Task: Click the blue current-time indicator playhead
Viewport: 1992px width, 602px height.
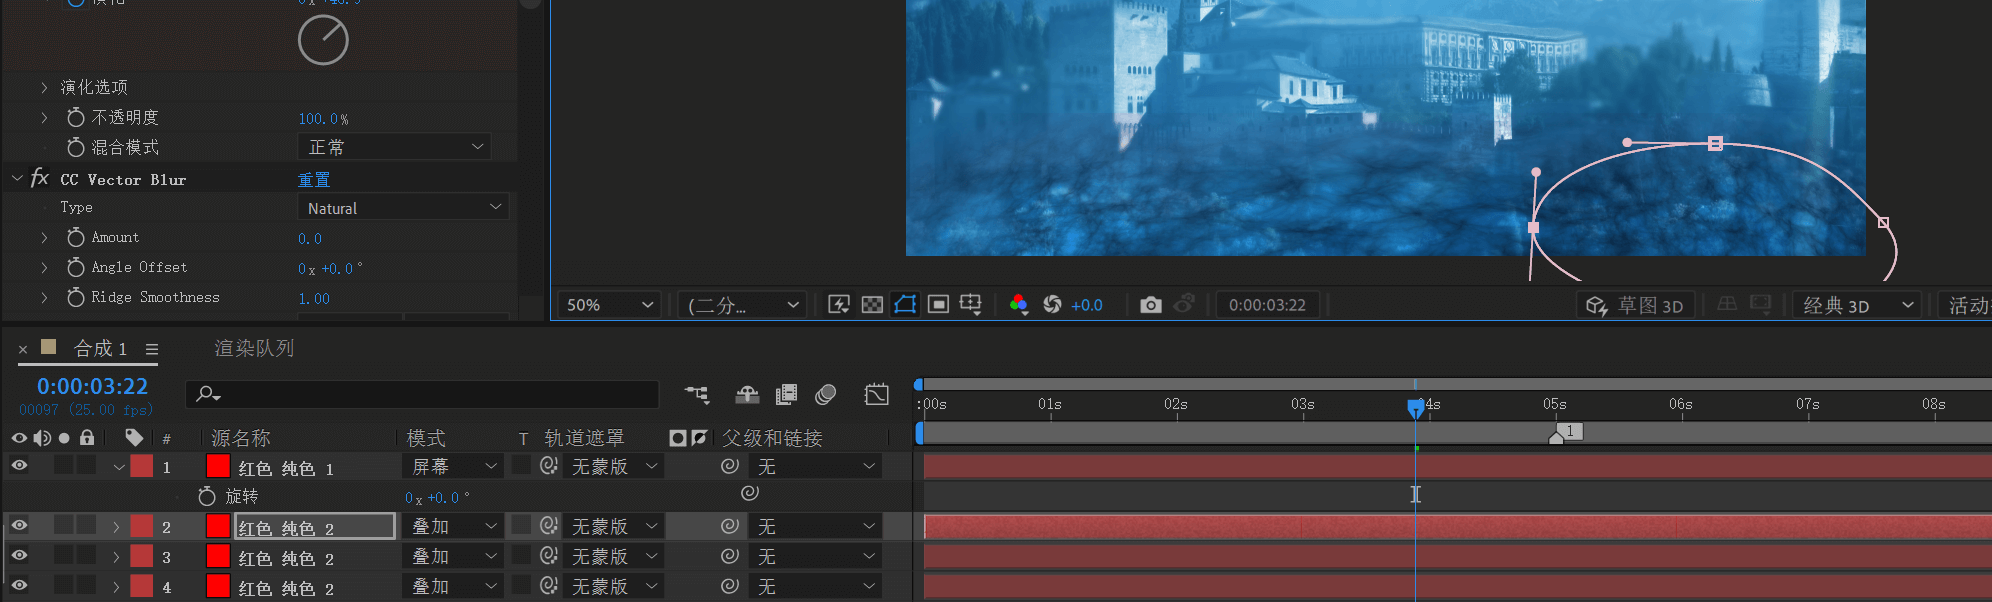Action: point(1415,407)
